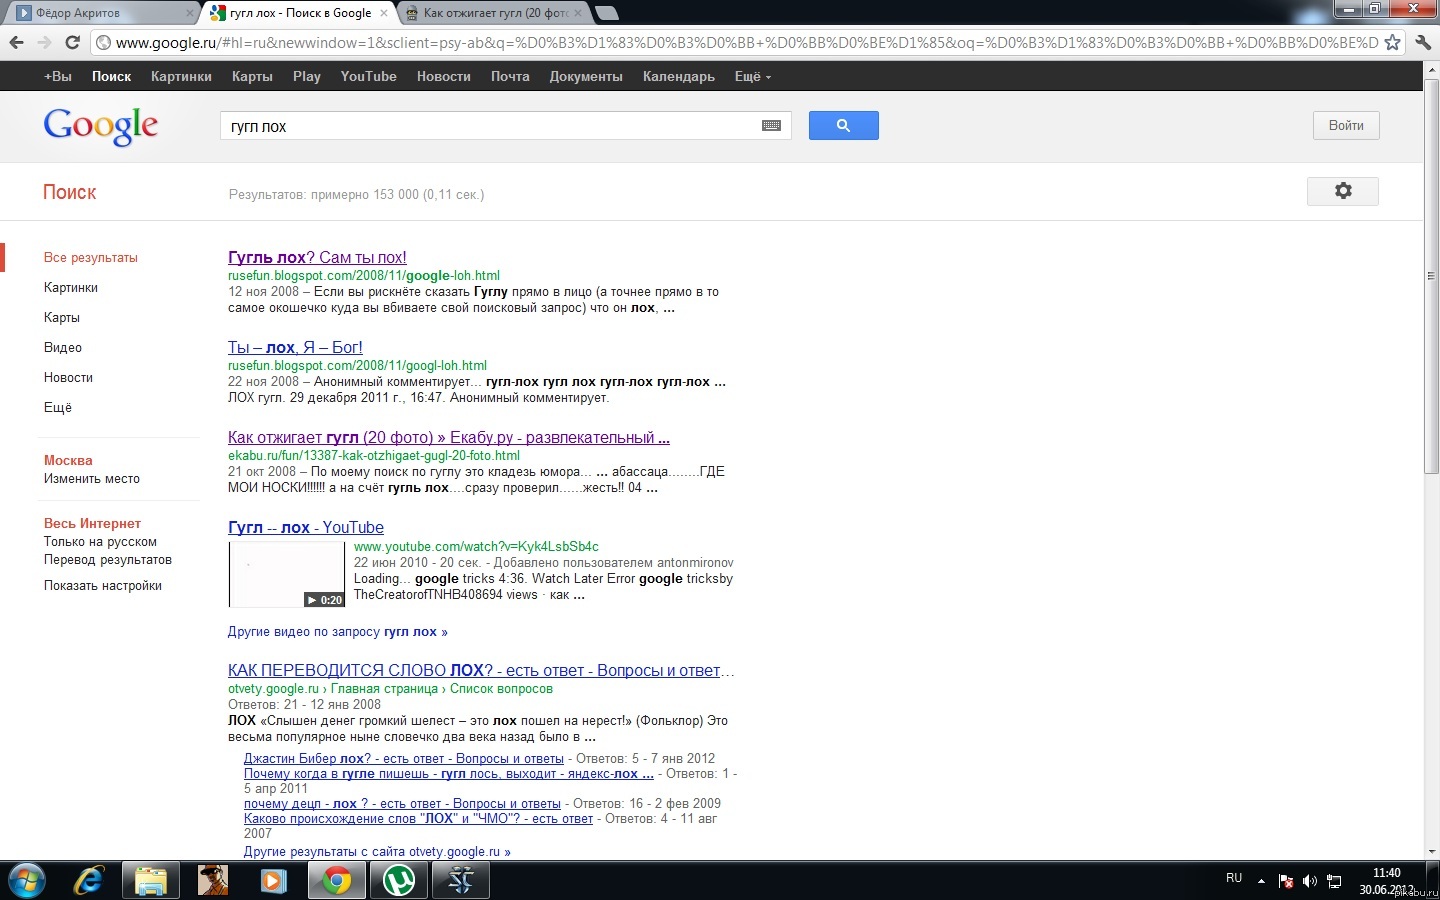Play the YouTube video thumbnail
1440x900 pixels.
click(286, 574)
